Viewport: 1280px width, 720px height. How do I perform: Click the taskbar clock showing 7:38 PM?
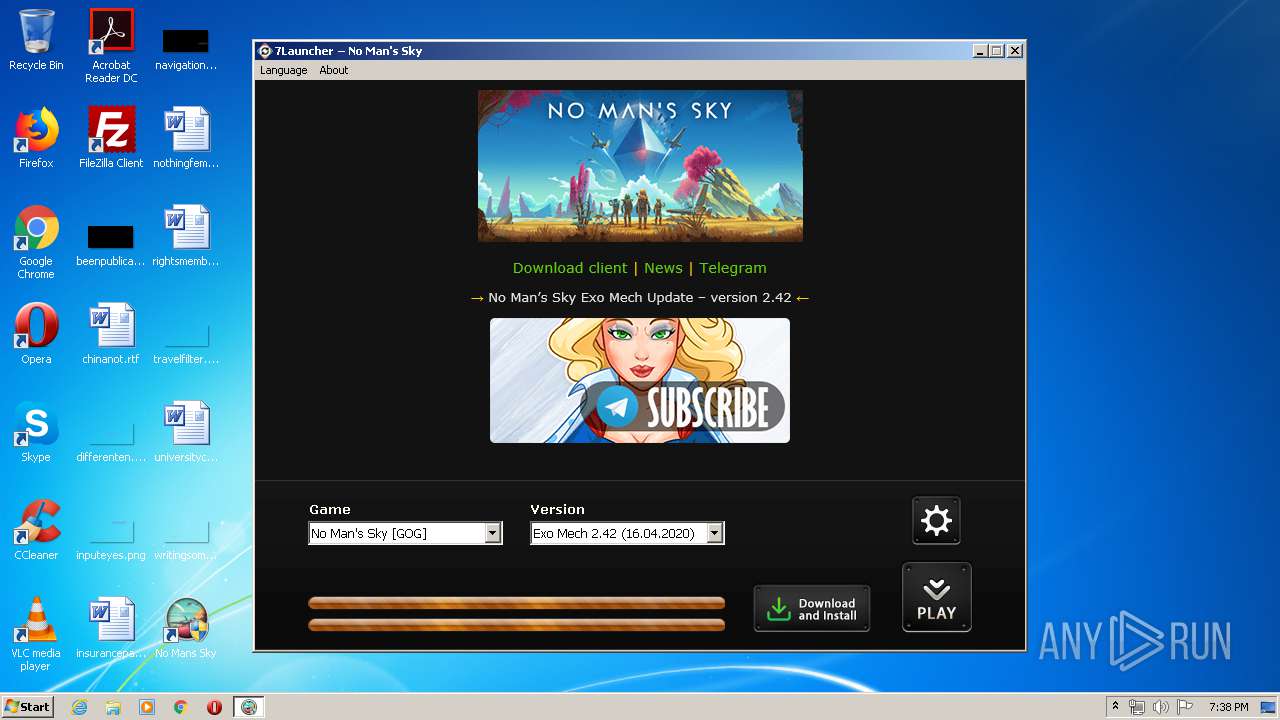tap(1228, 707)
